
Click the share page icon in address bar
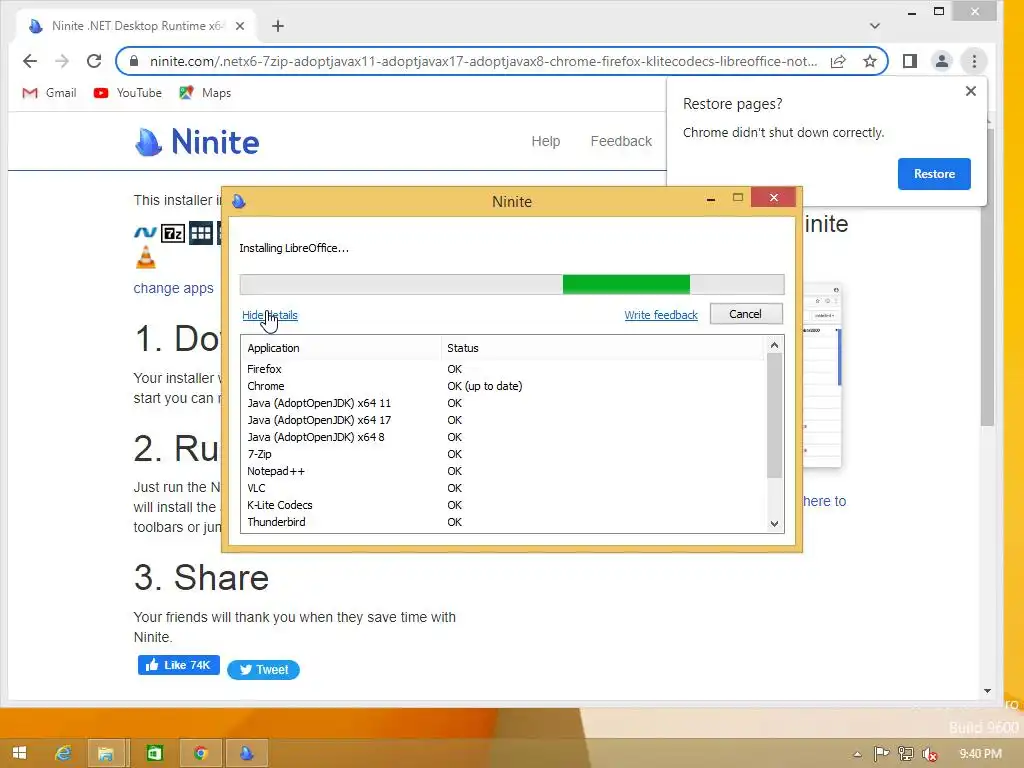tap(839, 61)
